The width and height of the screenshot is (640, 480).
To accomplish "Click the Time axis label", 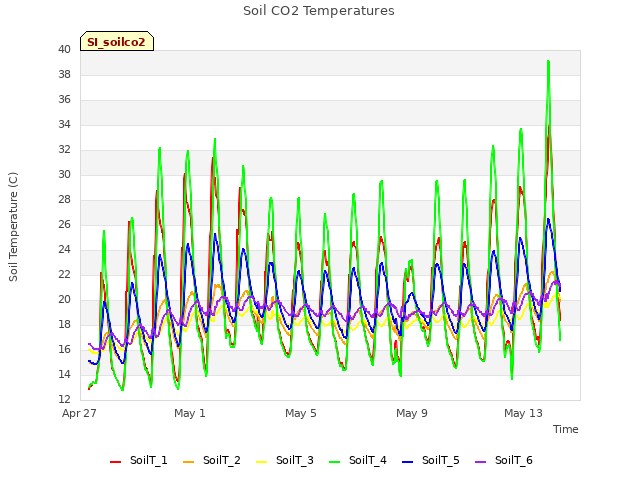I will click(x=566, y=429).
